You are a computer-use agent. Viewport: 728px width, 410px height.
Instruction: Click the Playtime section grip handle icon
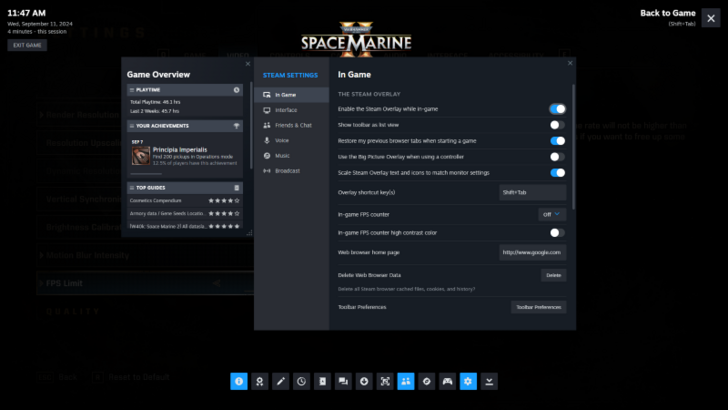point(132,90)
